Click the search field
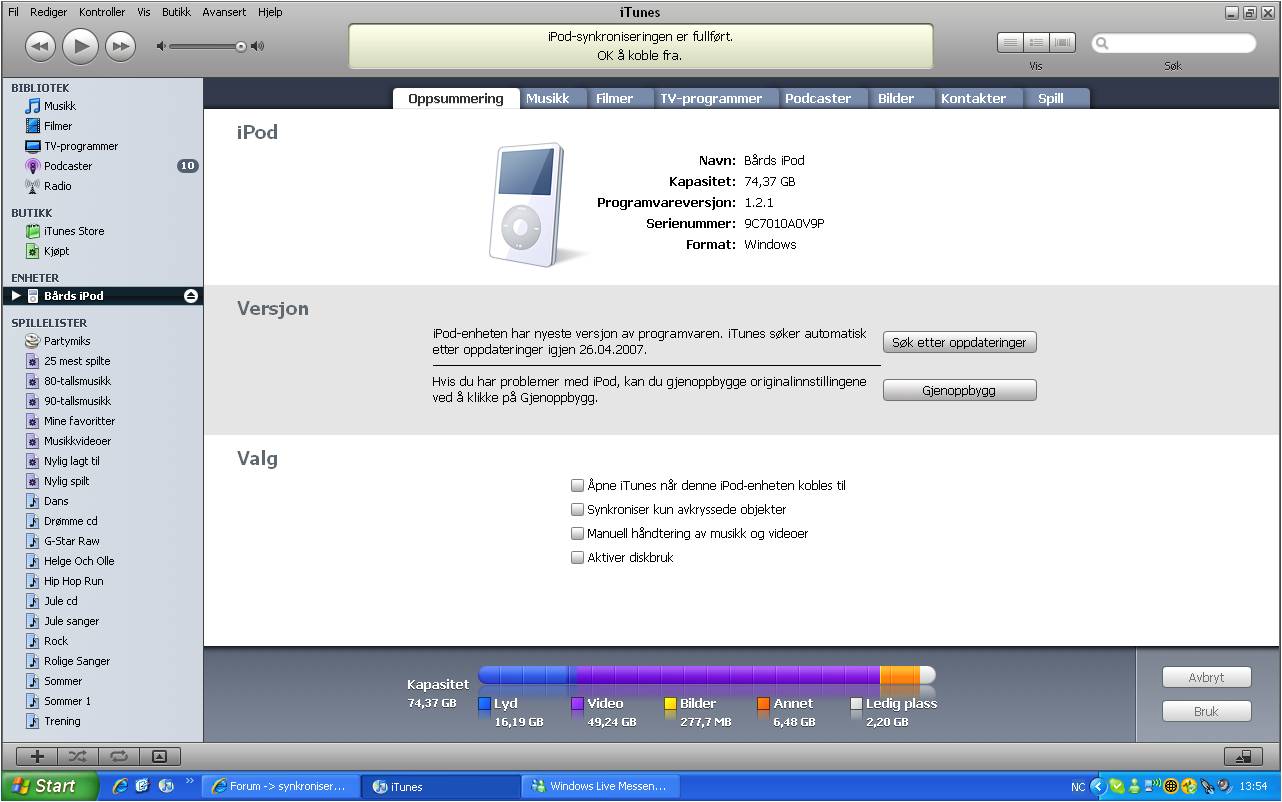The height and width of the screenshot is (802, 1282). coord(1174,43)
